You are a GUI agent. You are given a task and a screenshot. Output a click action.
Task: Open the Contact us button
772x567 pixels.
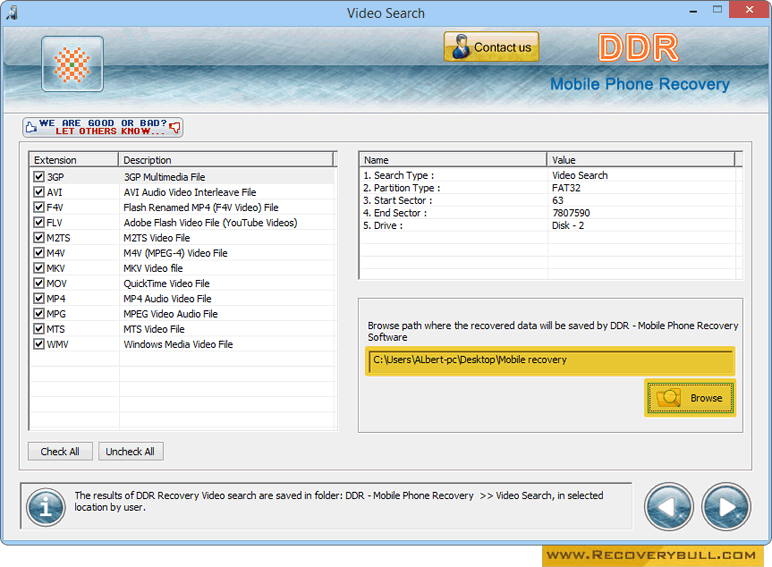(491, 47)
